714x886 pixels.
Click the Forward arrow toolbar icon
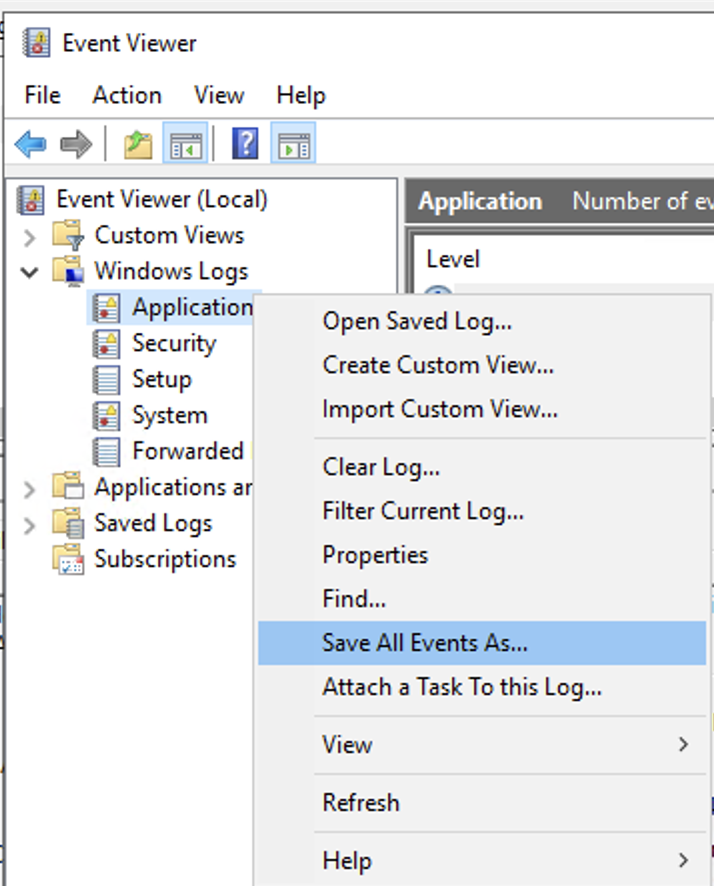[x=76, y=146]
